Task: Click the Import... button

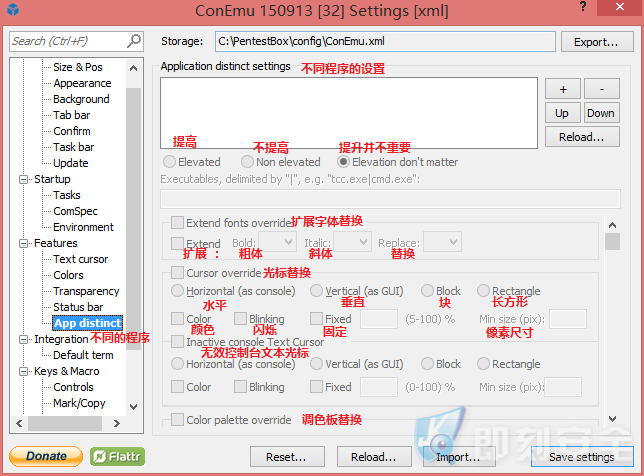Action: pyautogui.click(x=459, y=457)
